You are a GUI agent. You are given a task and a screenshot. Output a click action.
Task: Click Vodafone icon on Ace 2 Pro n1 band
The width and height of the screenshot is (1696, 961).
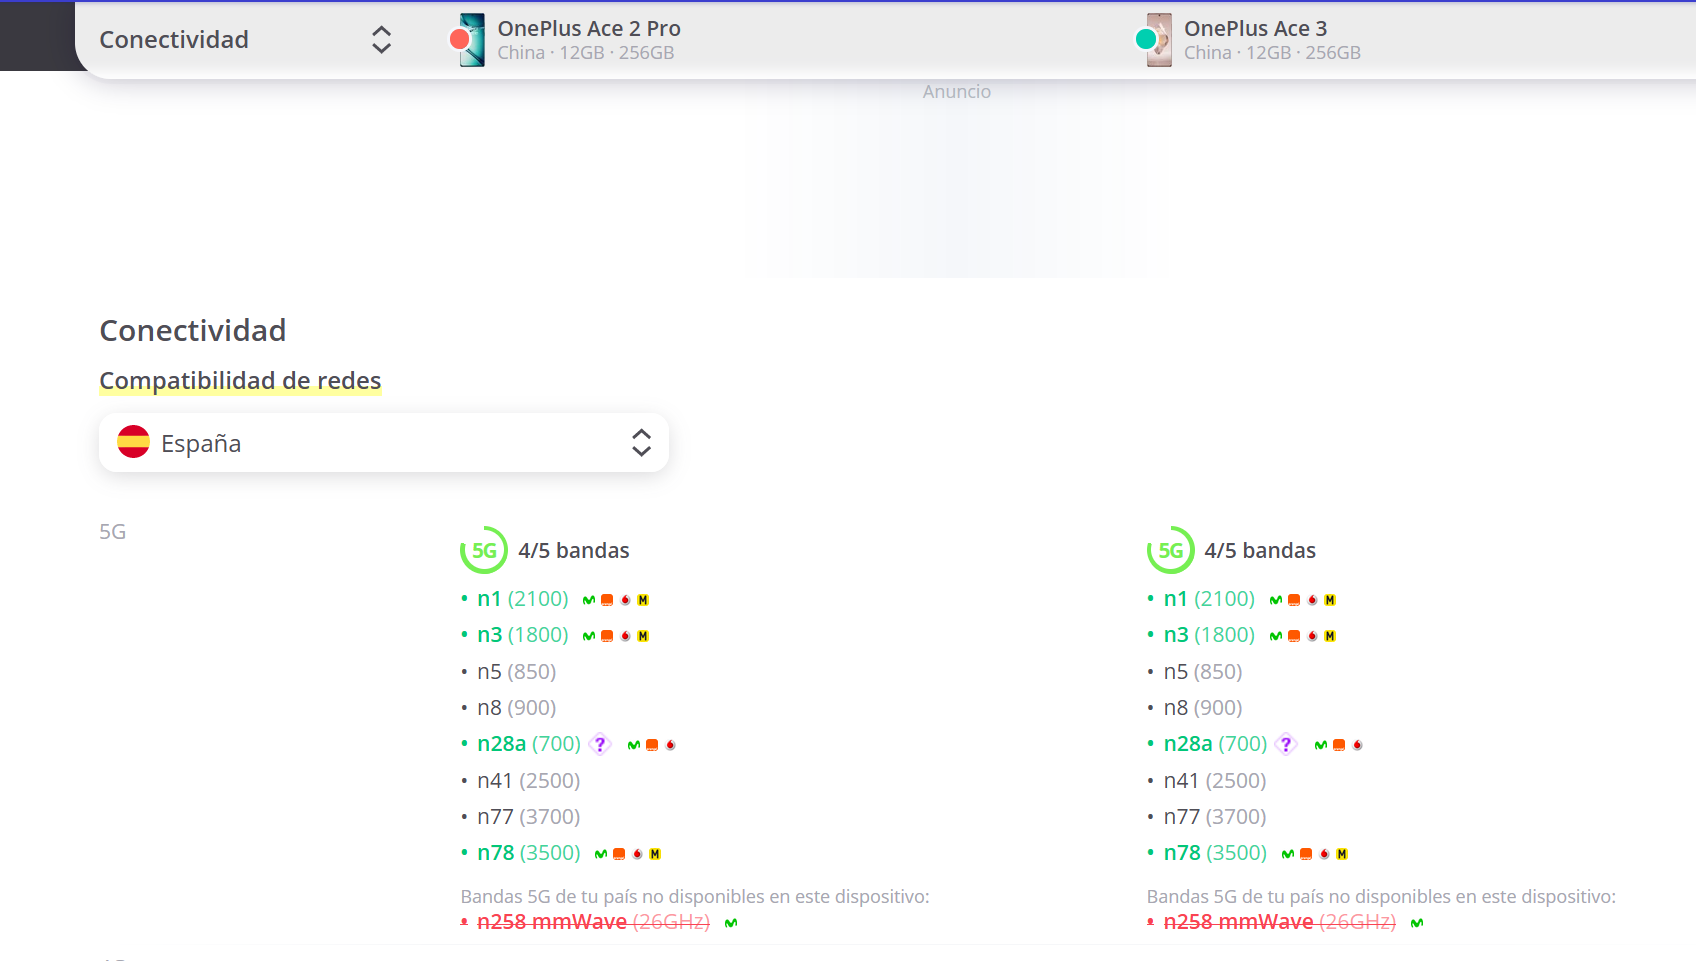tap(625, 600)
